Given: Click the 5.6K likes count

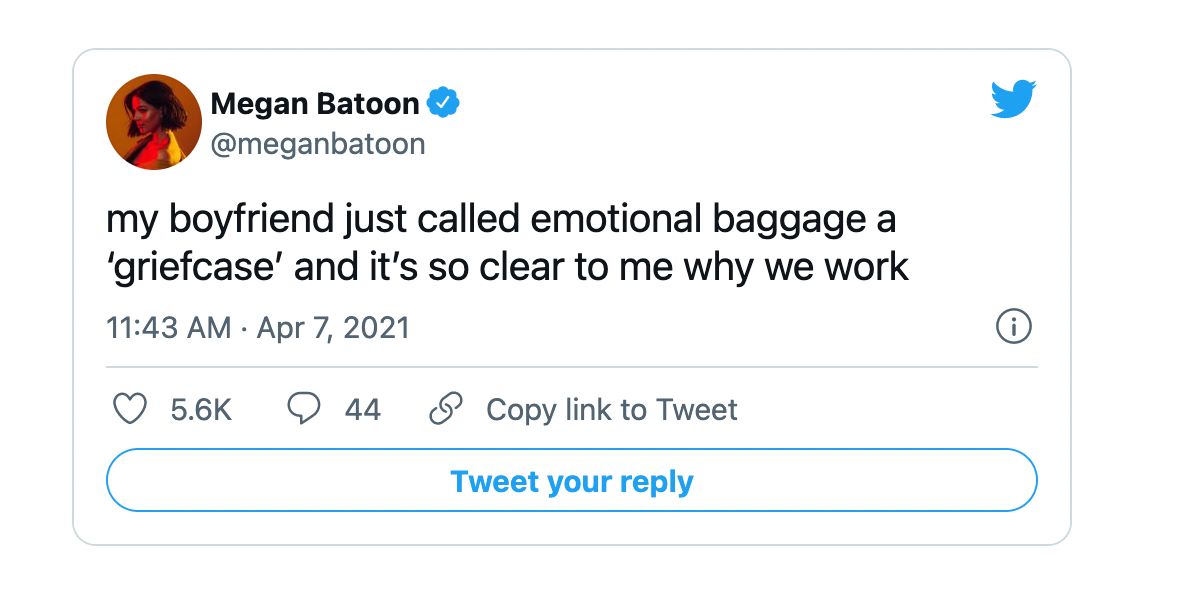Looking at the screenshot, I should tap(201, 410).
